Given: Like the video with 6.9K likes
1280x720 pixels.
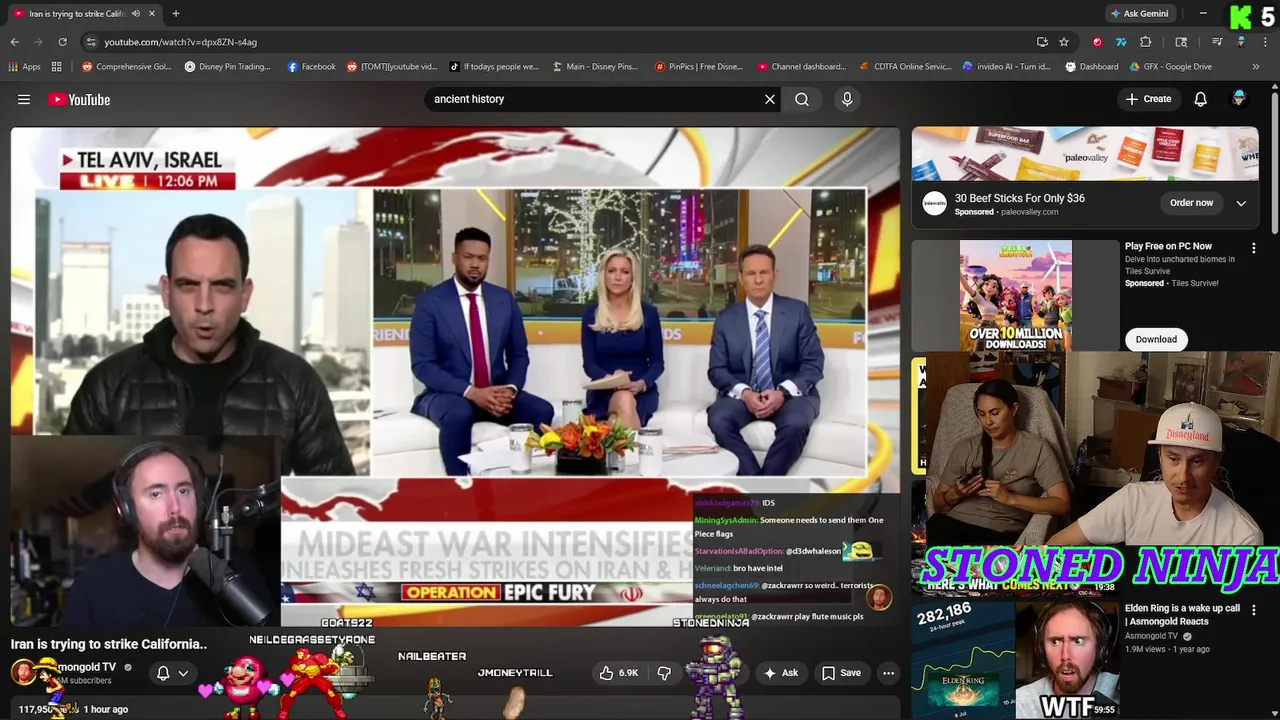Looking at the screenshot, I should 619,673.
